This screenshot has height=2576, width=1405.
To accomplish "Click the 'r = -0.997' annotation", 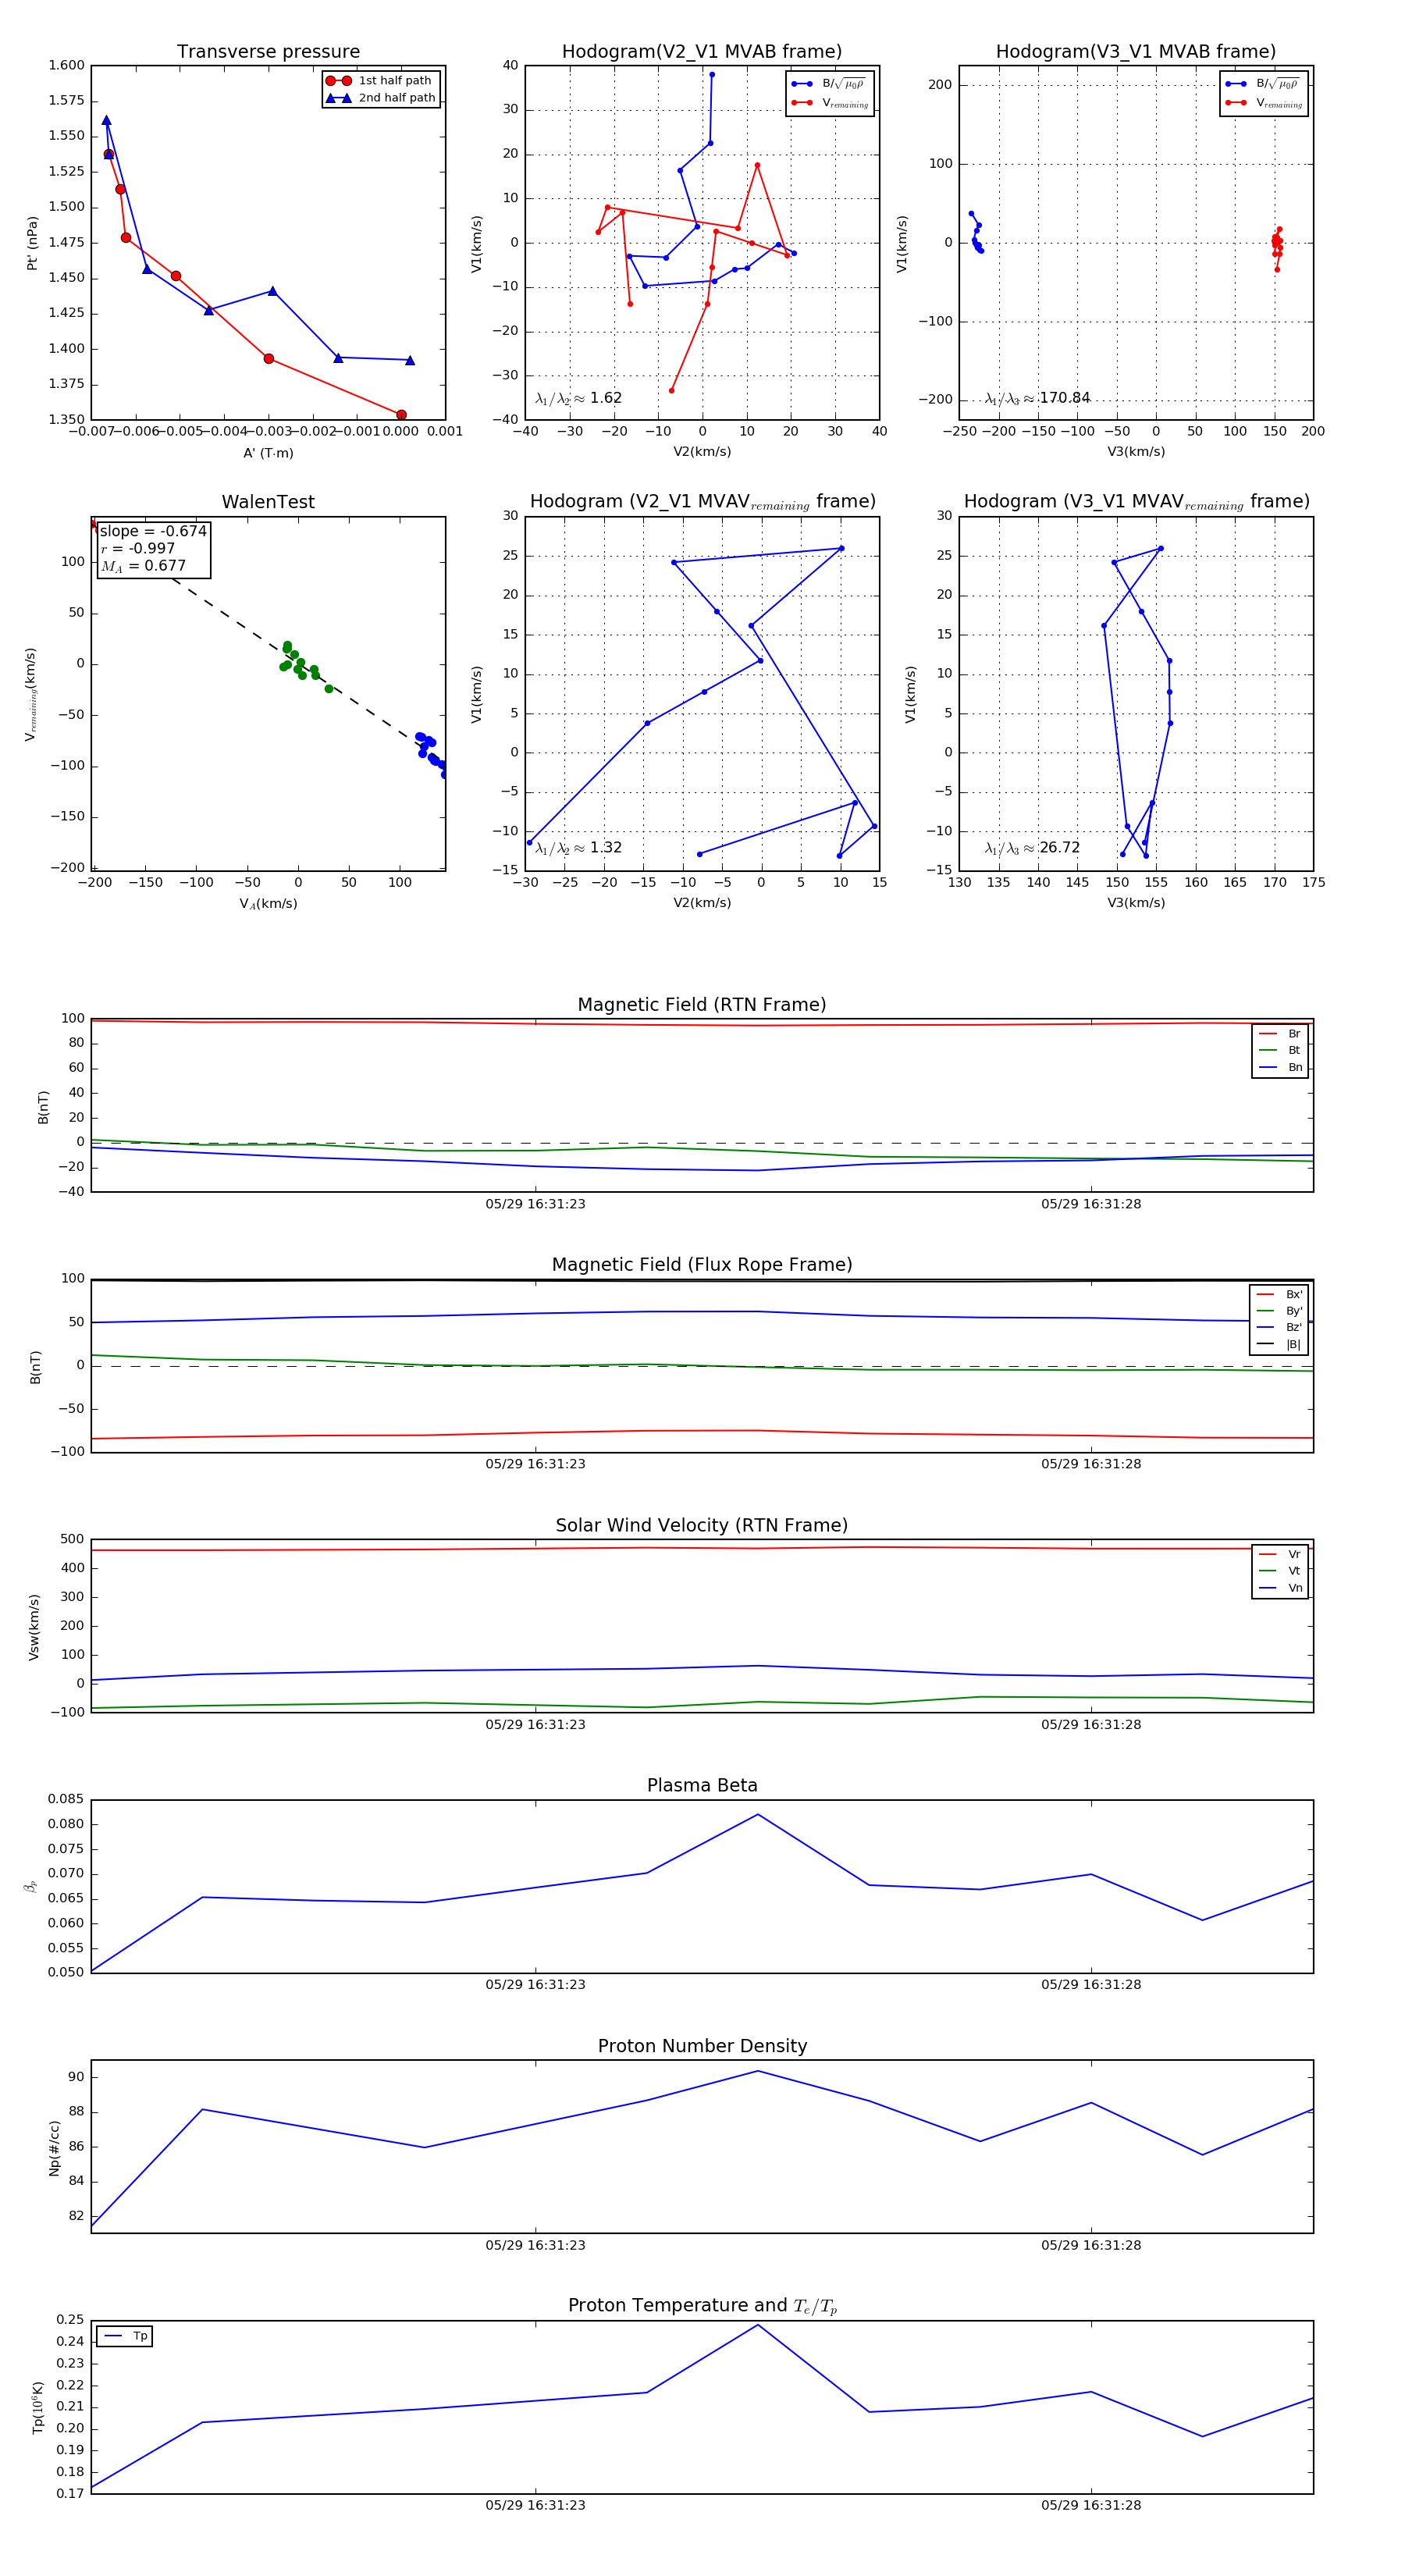I will [x=138, y=548].
